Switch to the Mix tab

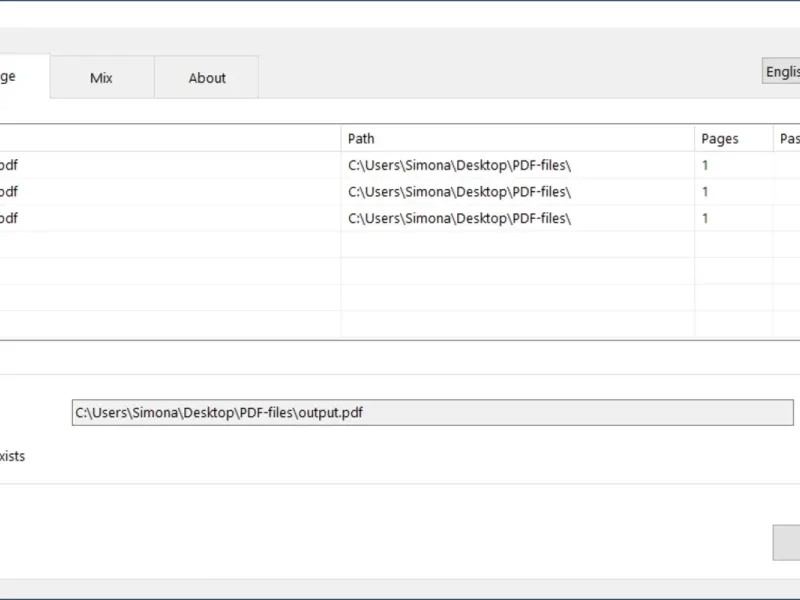(101, 78)
